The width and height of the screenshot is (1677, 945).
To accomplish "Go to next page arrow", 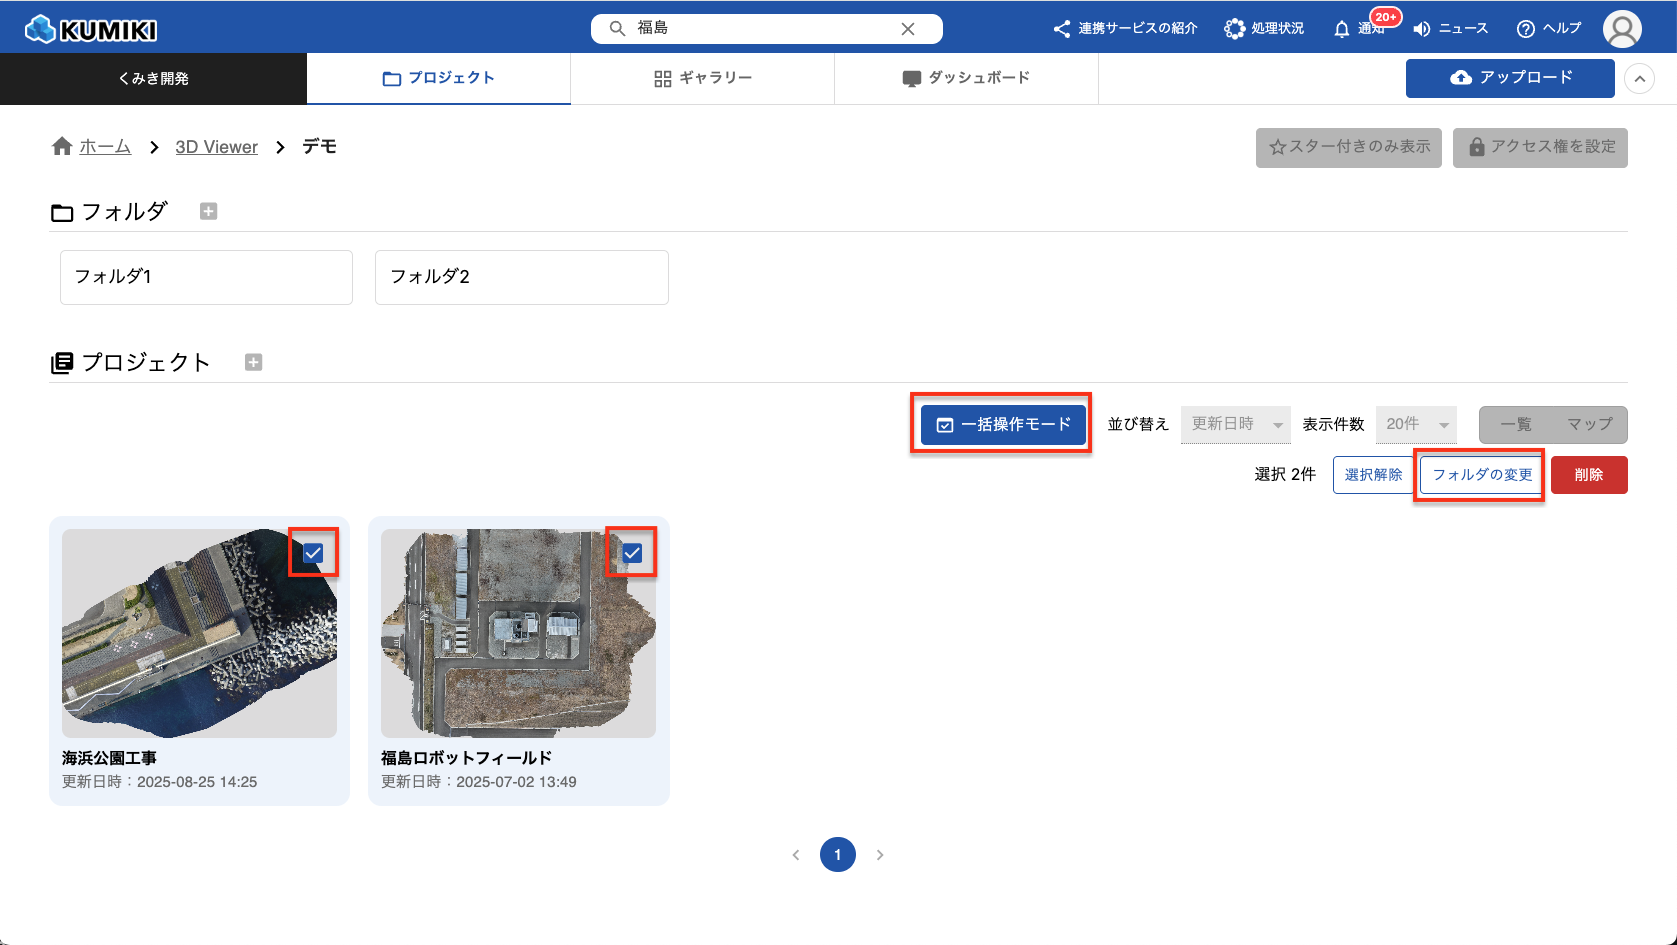I will tap(880, 855).
